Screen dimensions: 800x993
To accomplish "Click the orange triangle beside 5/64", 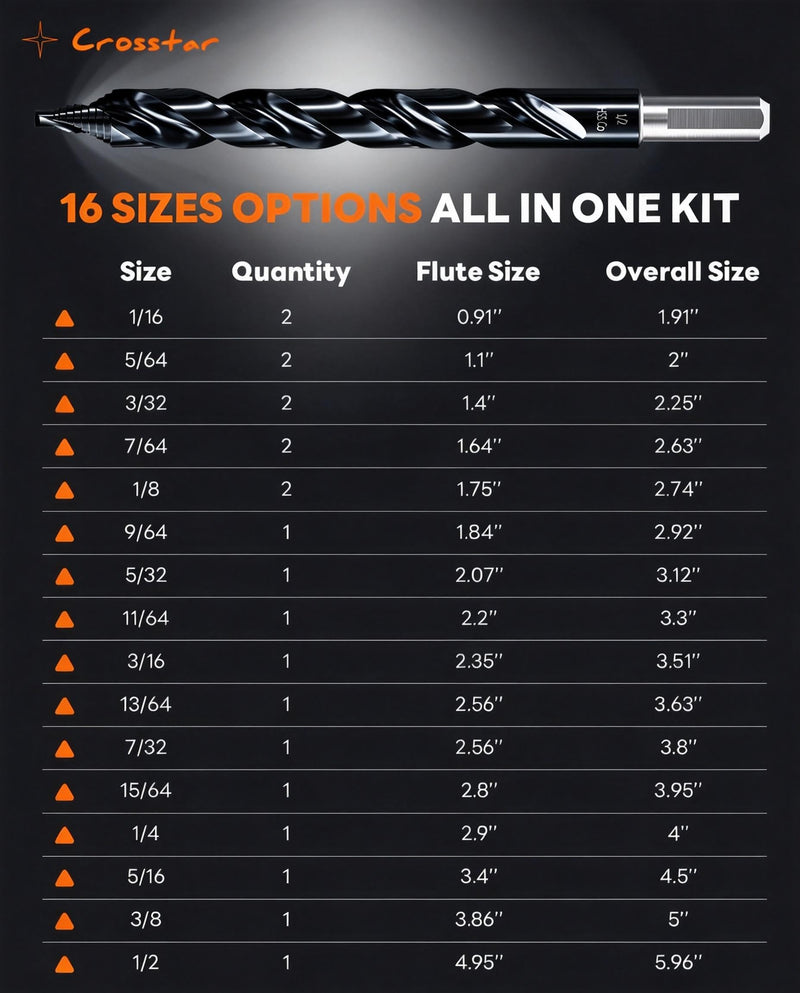I will coord(65,362).
